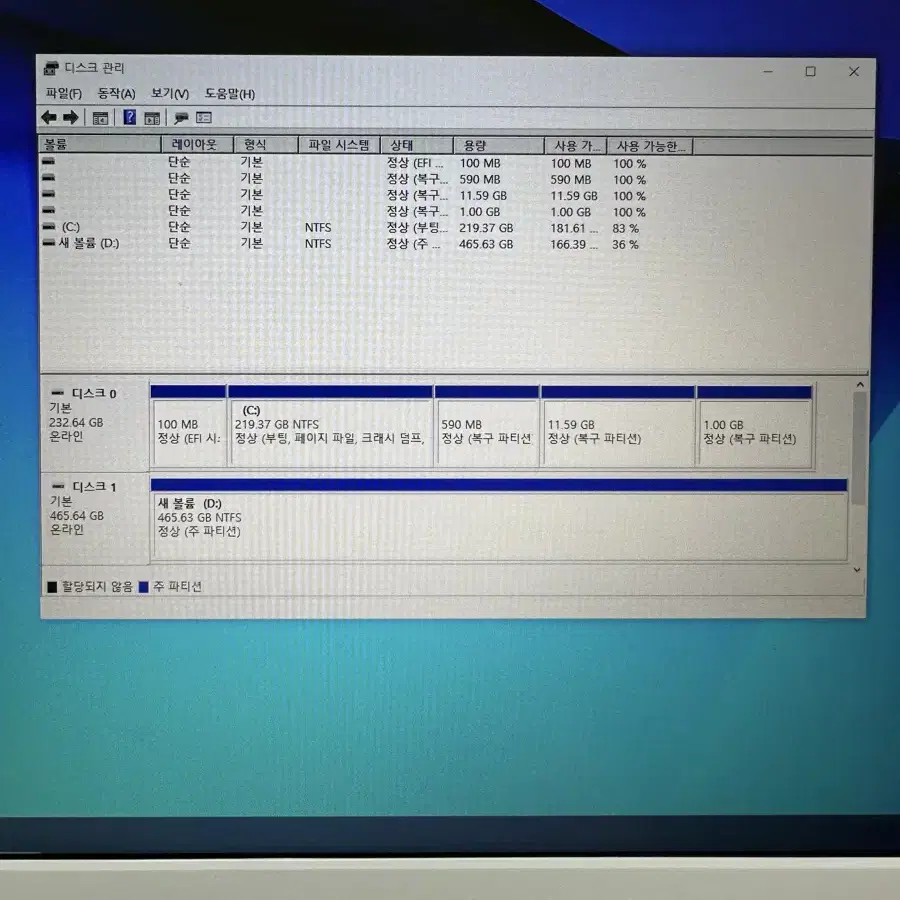
Task: Select the 1.00 GB recovery partition block
Action: [x=754, y=427]
